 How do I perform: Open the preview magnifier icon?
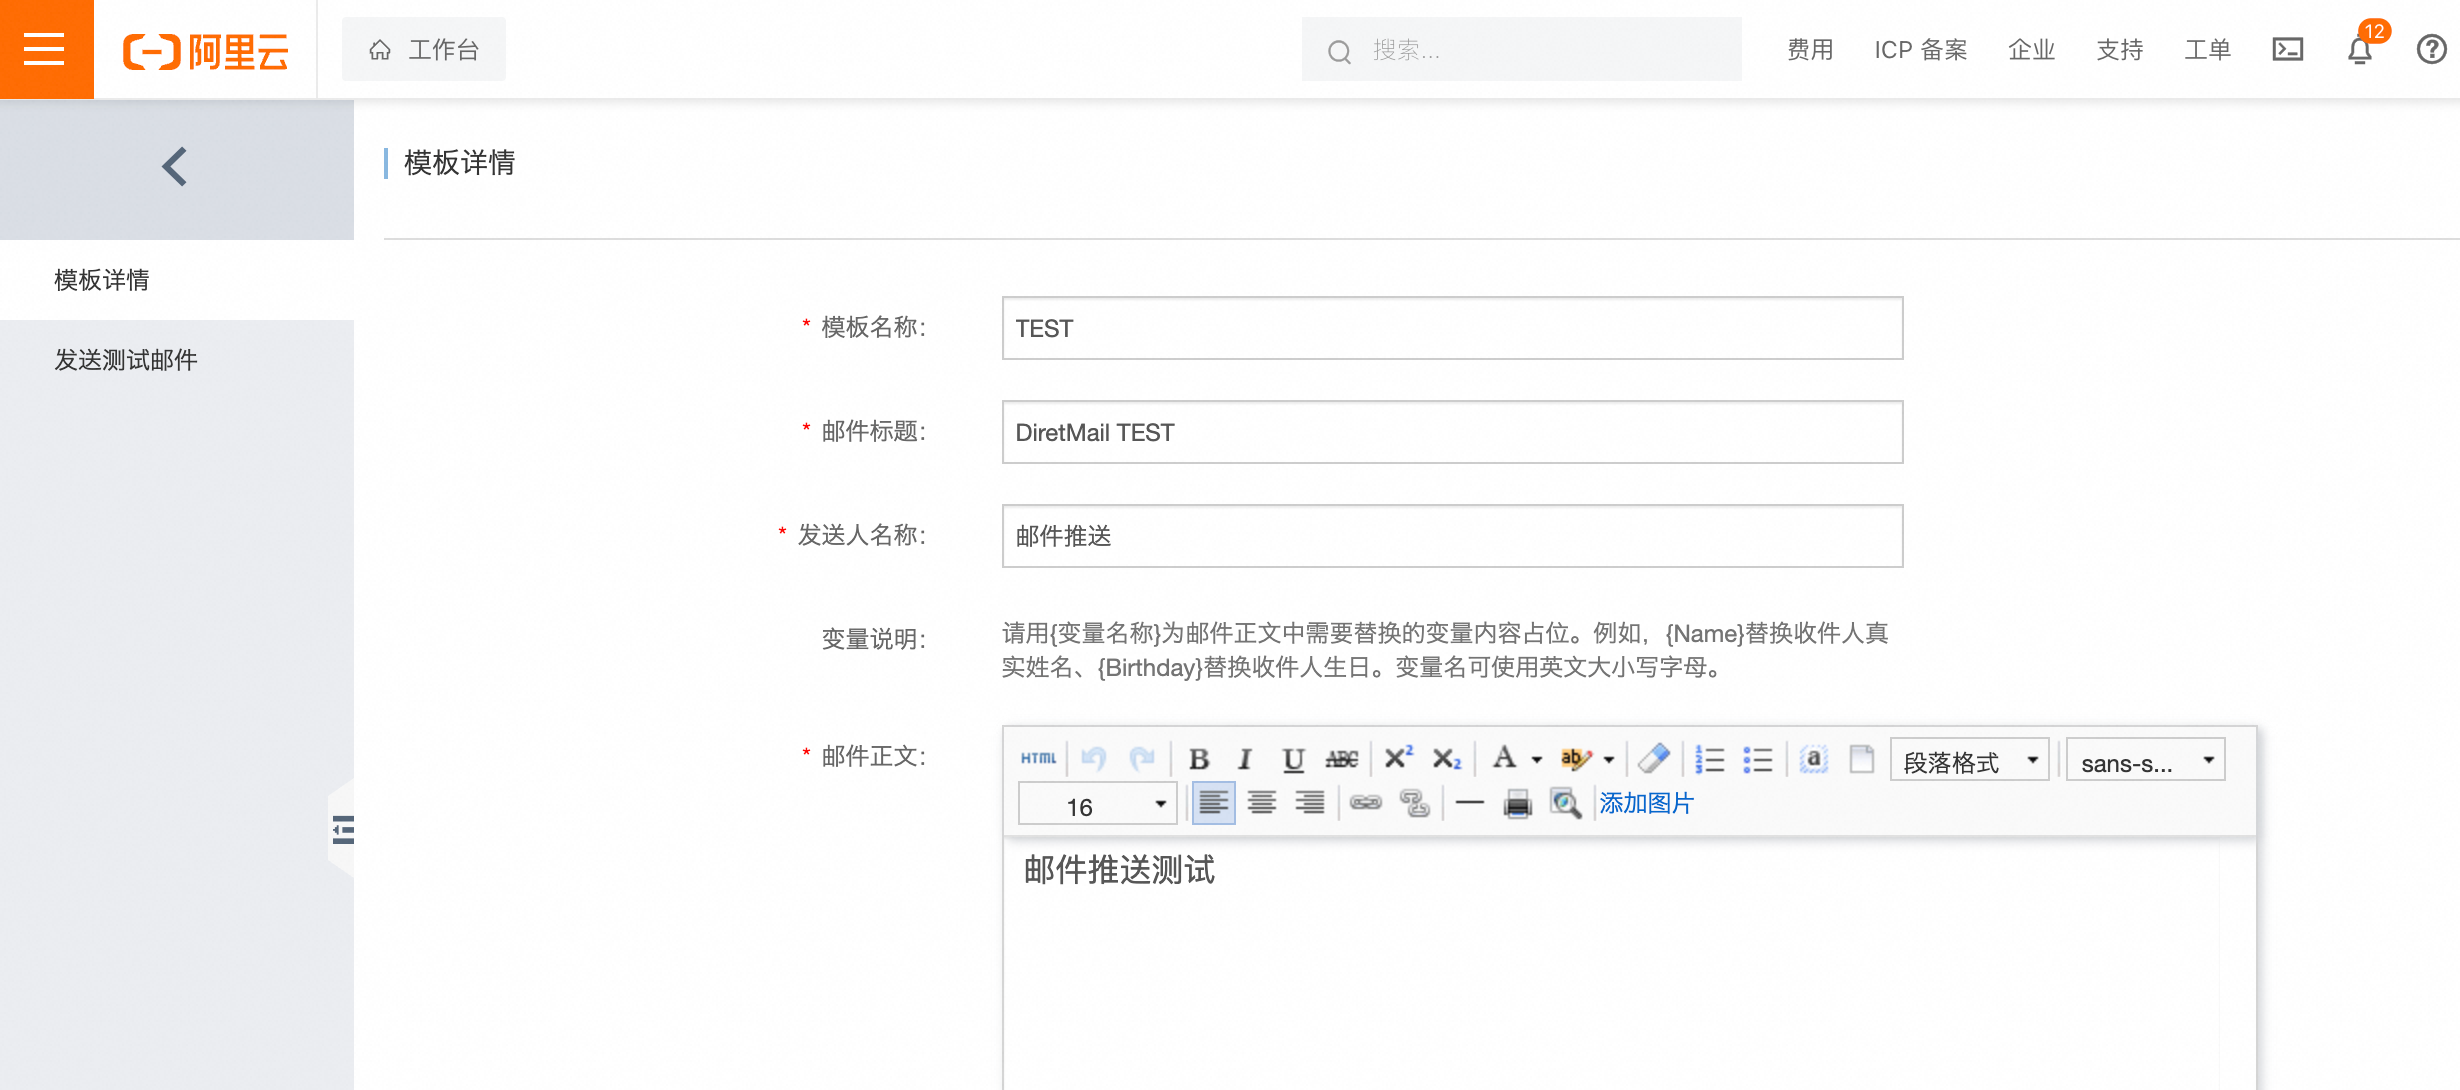tap(1564, 803)
